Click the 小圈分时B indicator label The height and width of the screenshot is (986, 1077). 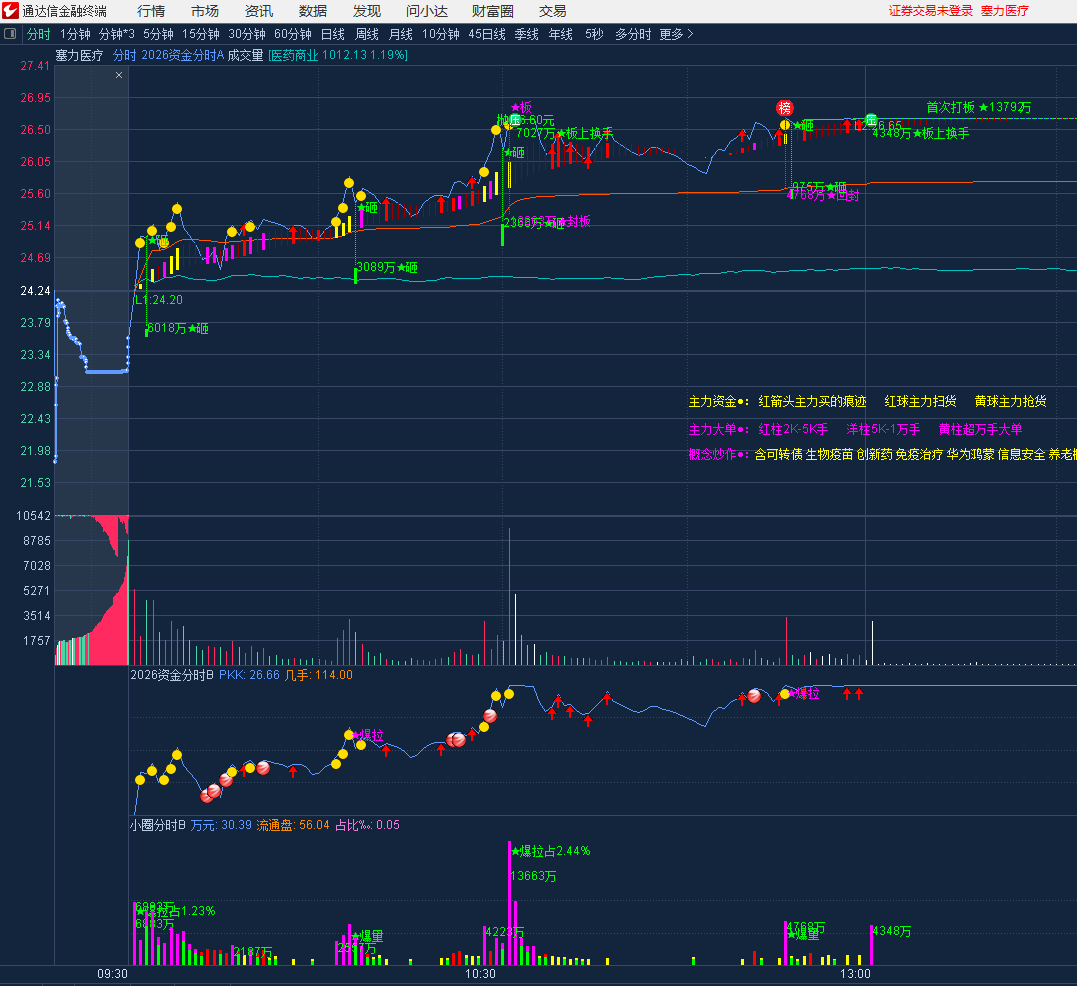tap(158, 825)
